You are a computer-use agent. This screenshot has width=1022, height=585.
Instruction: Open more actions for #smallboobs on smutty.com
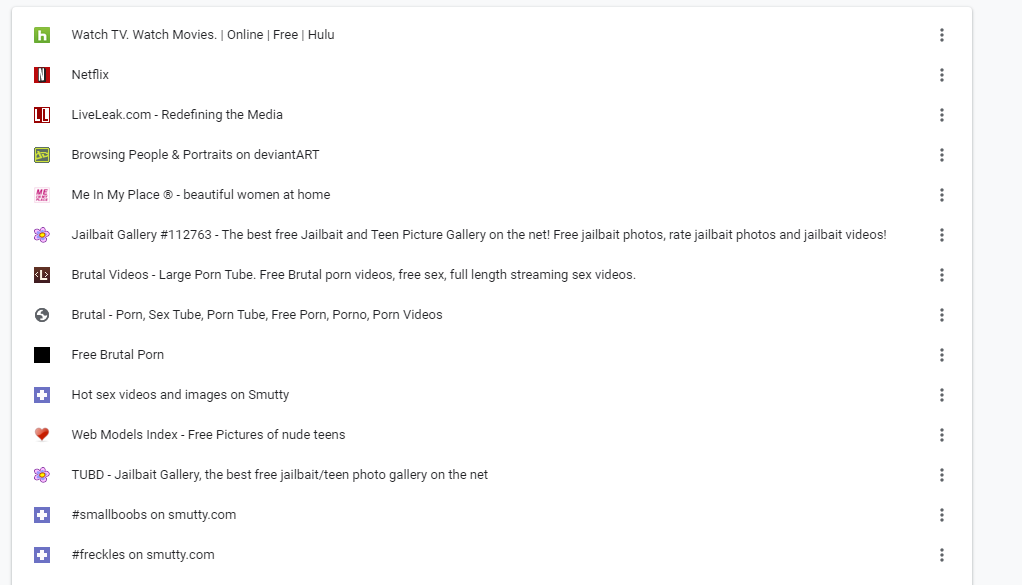tap(942, 515)
